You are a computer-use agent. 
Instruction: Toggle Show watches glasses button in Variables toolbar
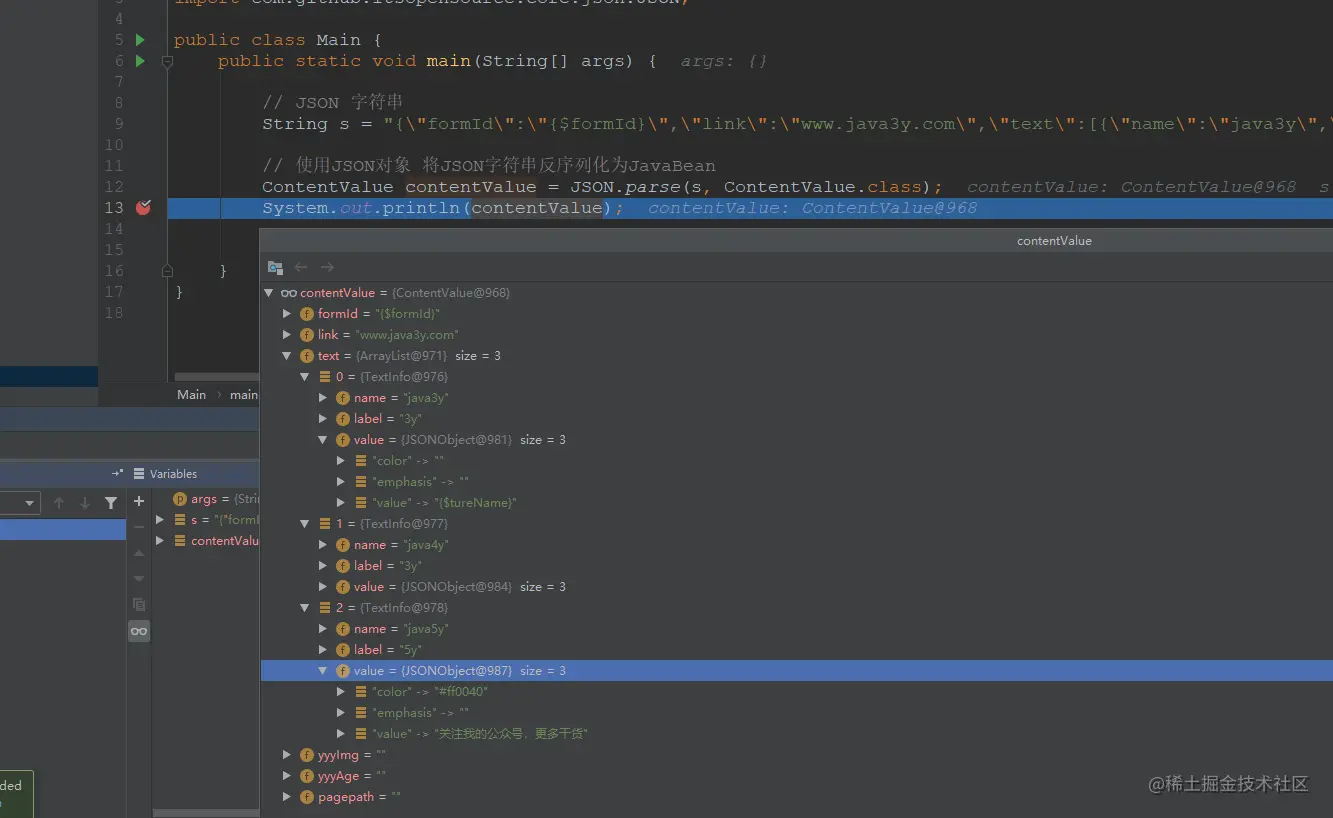tap(139, 631)
